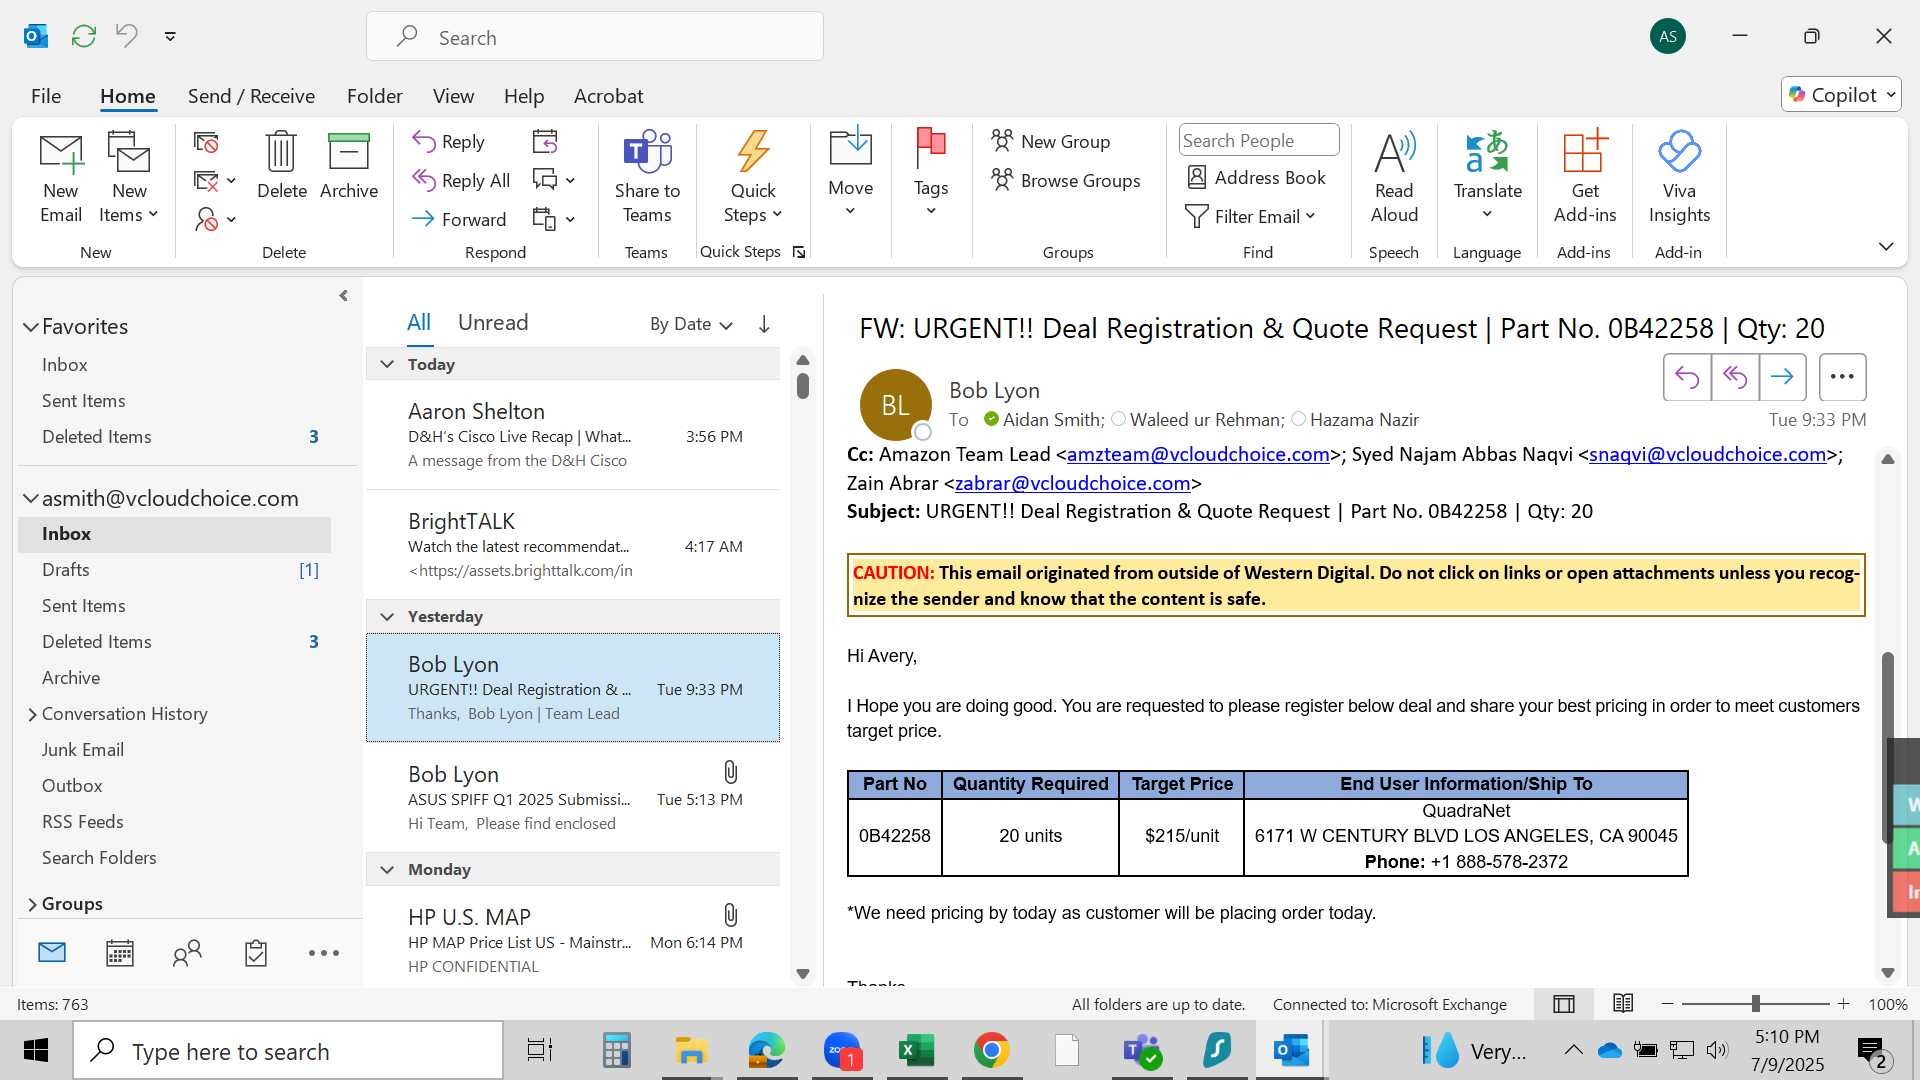This screenshot has width=1920, height=1080.
Task: Click Search People field
Action: 1258,140
